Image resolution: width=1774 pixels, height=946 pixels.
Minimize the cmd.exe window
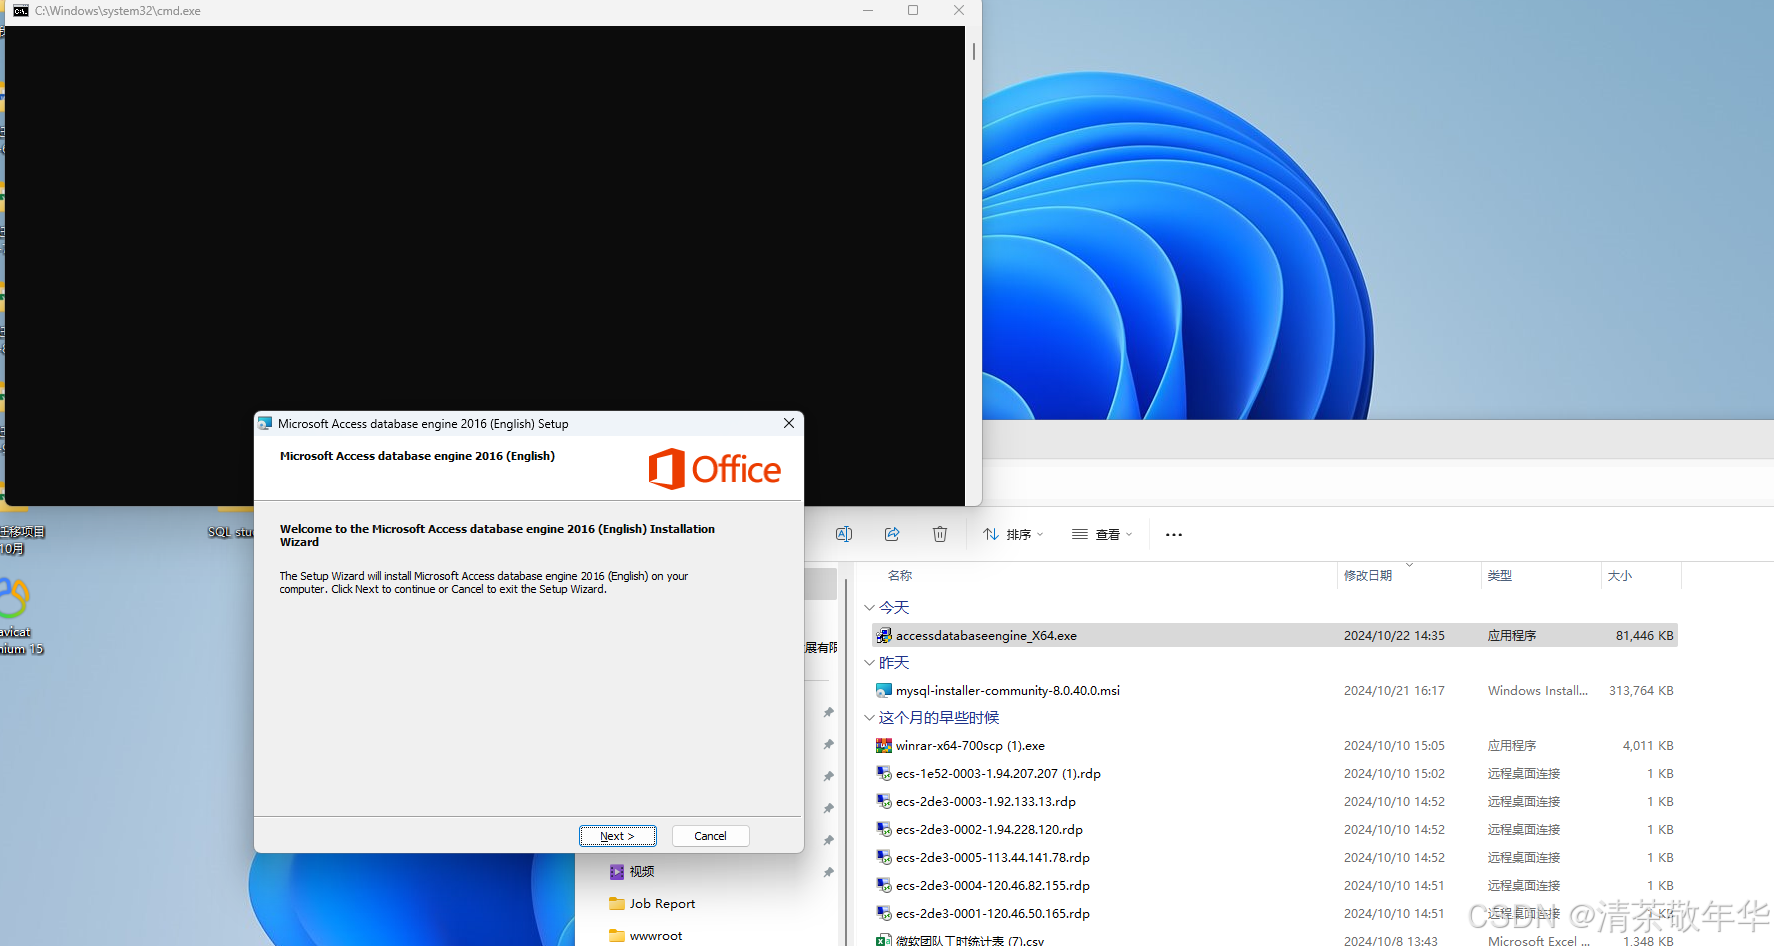pos(868,10)
